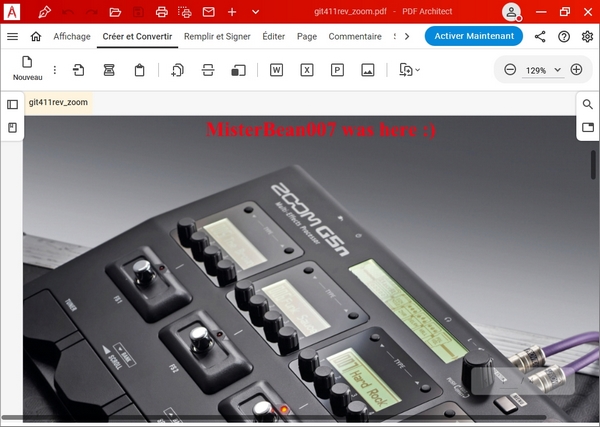Convert PDF to image icon
The image size is (600, 427).
(368, 70)
